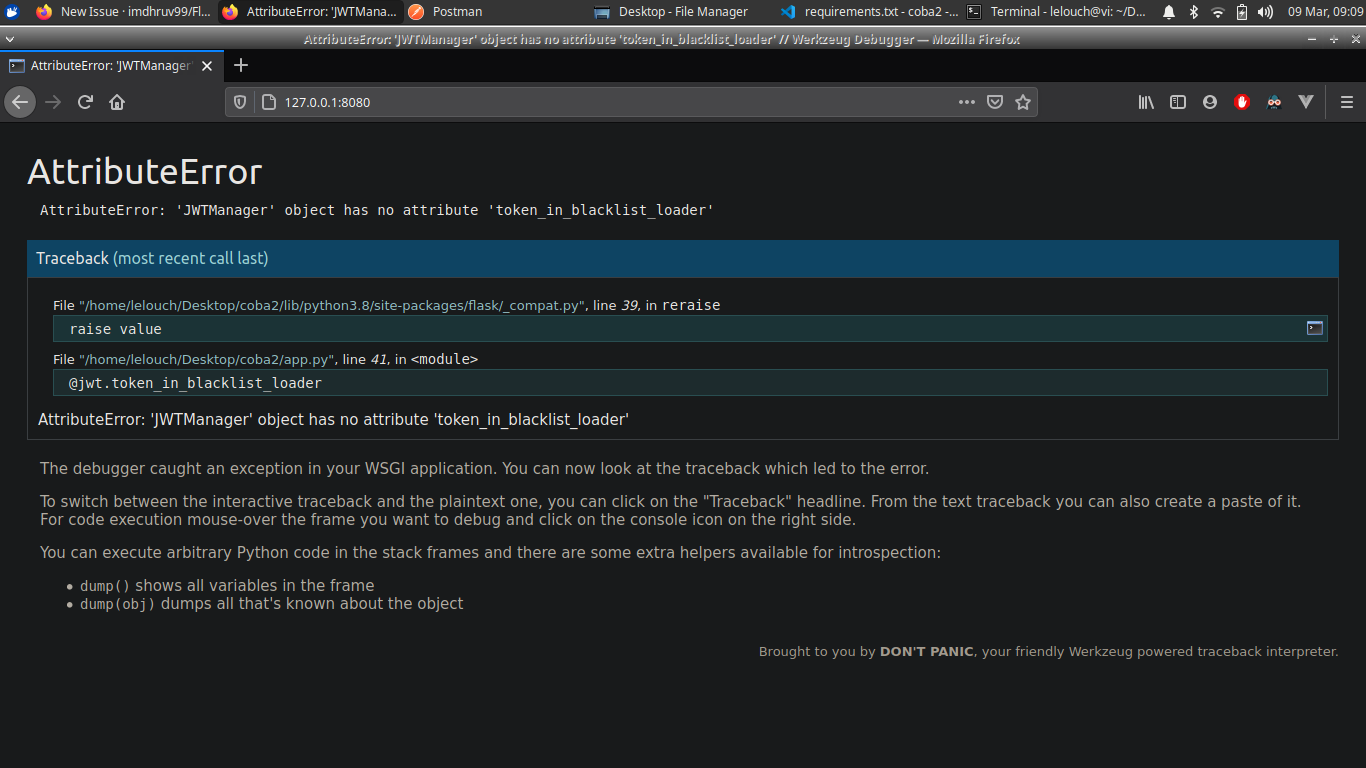Open the Firefox home page icon
The image size is (1366, 768).
point(117,101)
